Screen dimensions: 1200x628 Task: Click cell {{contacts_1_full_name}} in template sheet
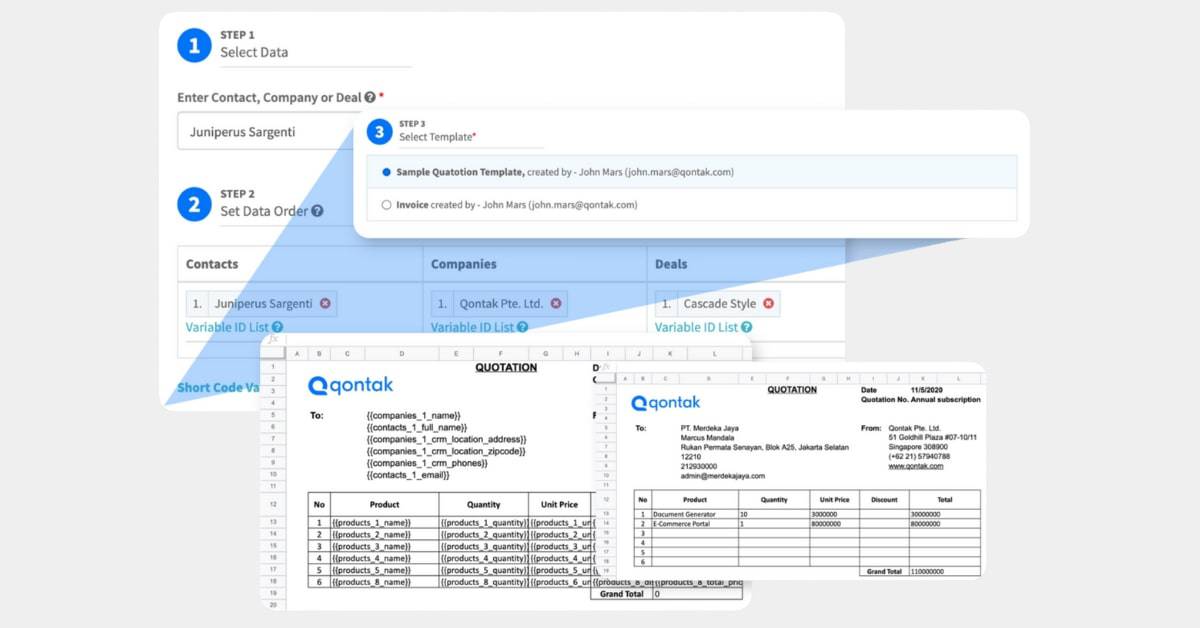[x=416, y=427]
